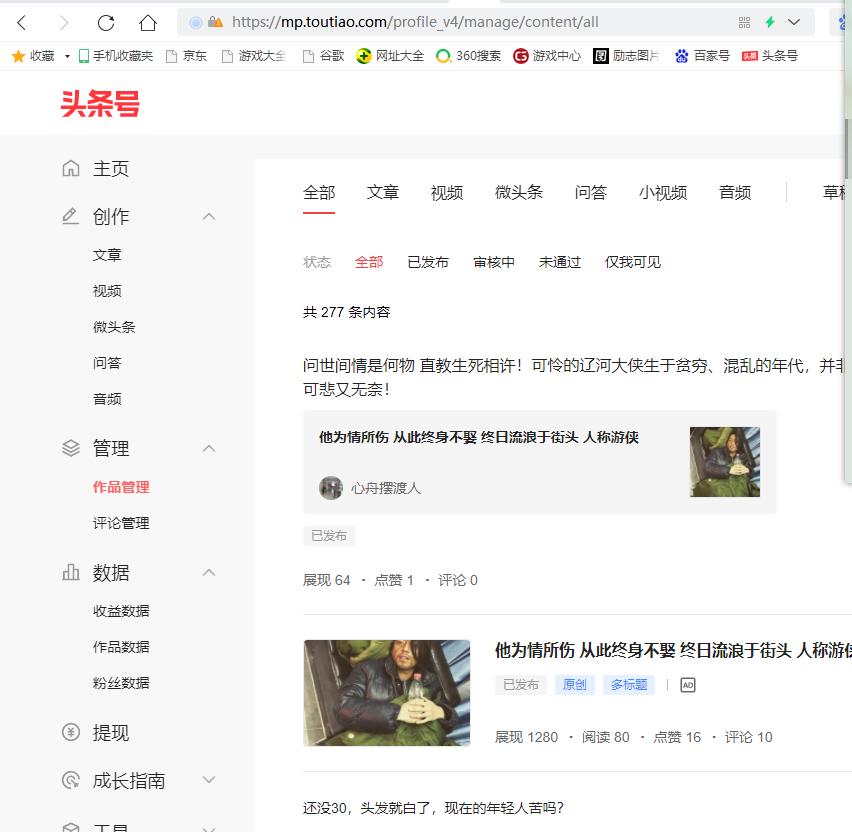Open the 数据 chart icon
852x832 pixels.
(x=69, y=572)
